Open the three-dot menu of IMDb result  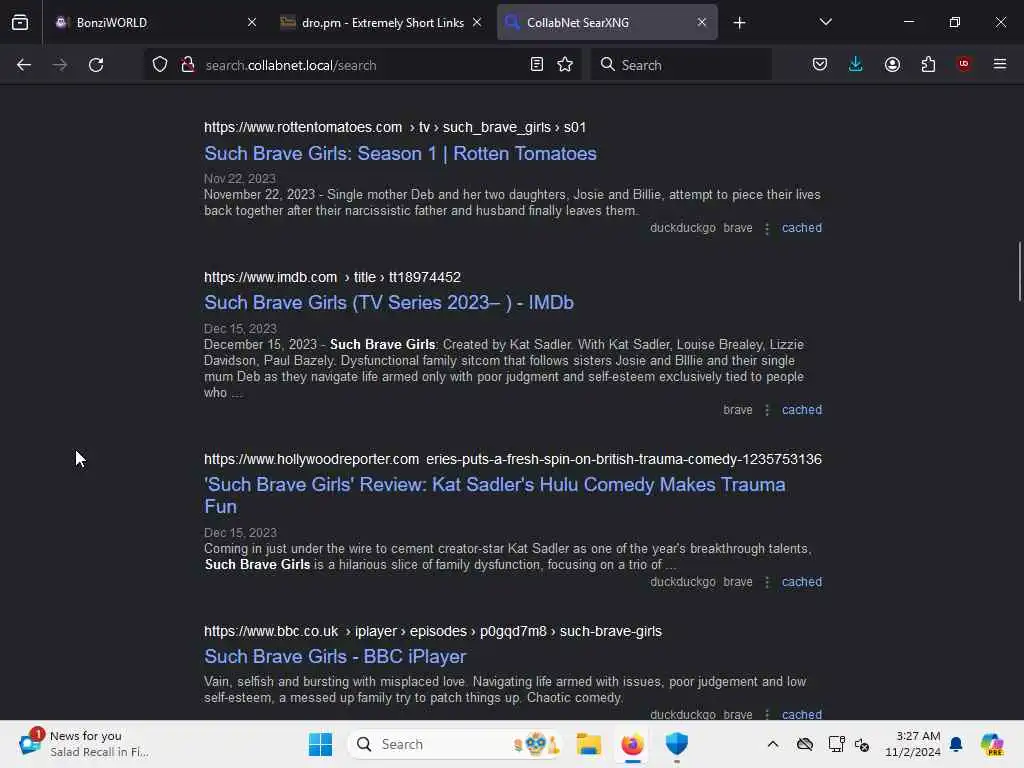click(767, 410)
